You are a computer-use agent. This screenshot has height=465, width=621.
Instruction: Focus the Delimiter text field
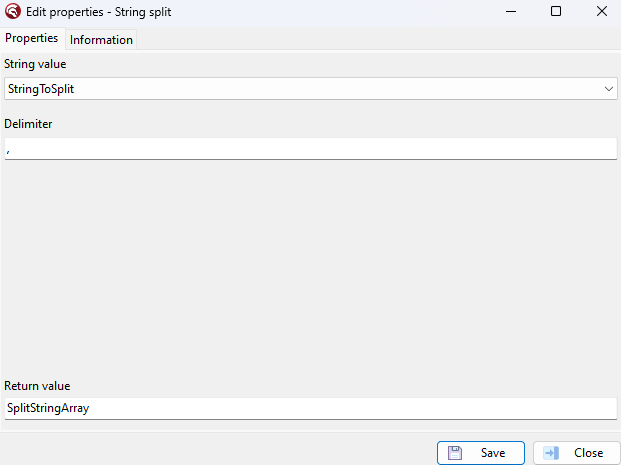tap(310, 149)
